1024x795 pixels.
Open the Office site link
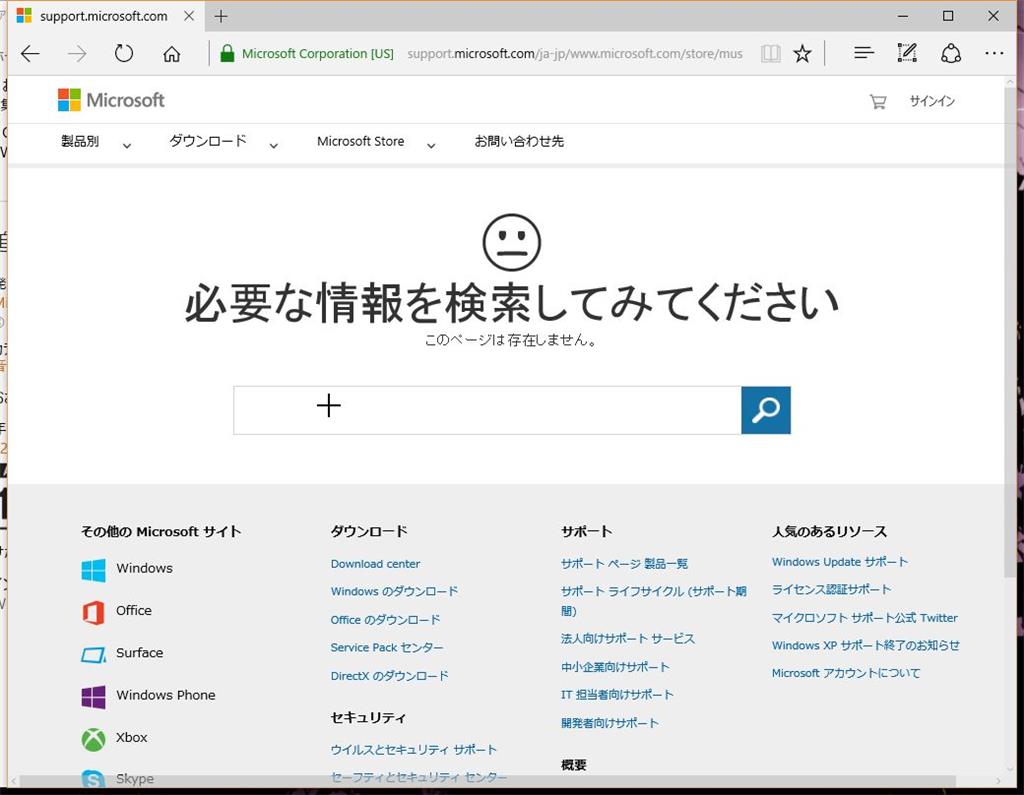(x=134, y=610)
